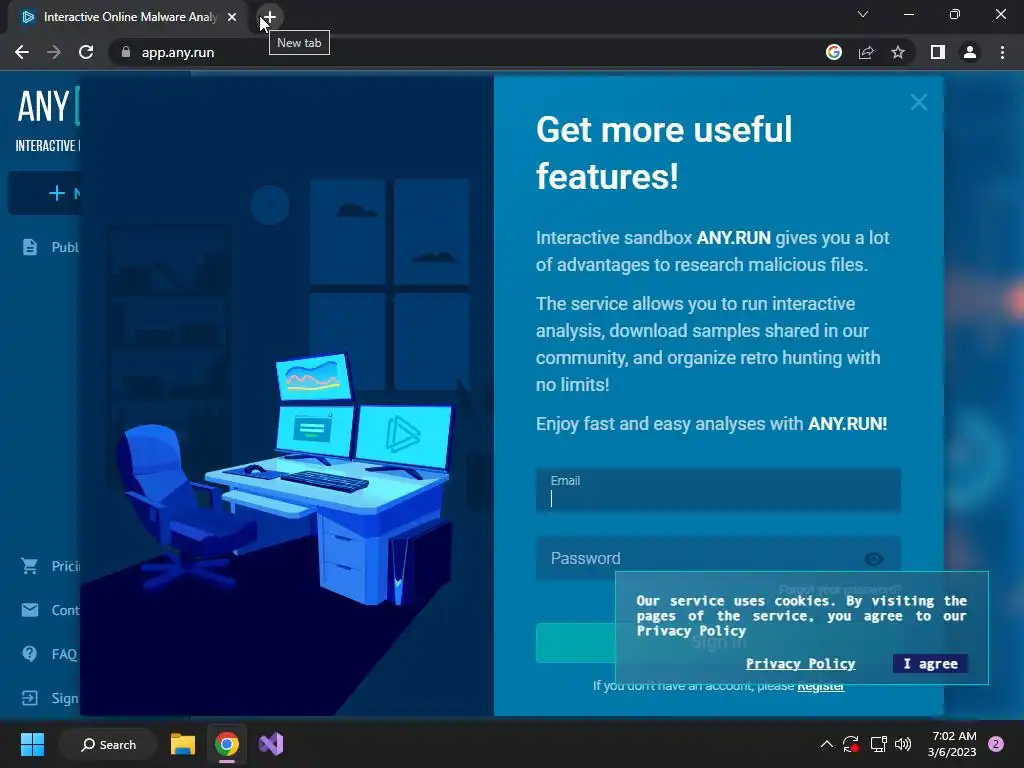Open notification center badge
This screenshot has width=1024, height=768.
[996, 744]
